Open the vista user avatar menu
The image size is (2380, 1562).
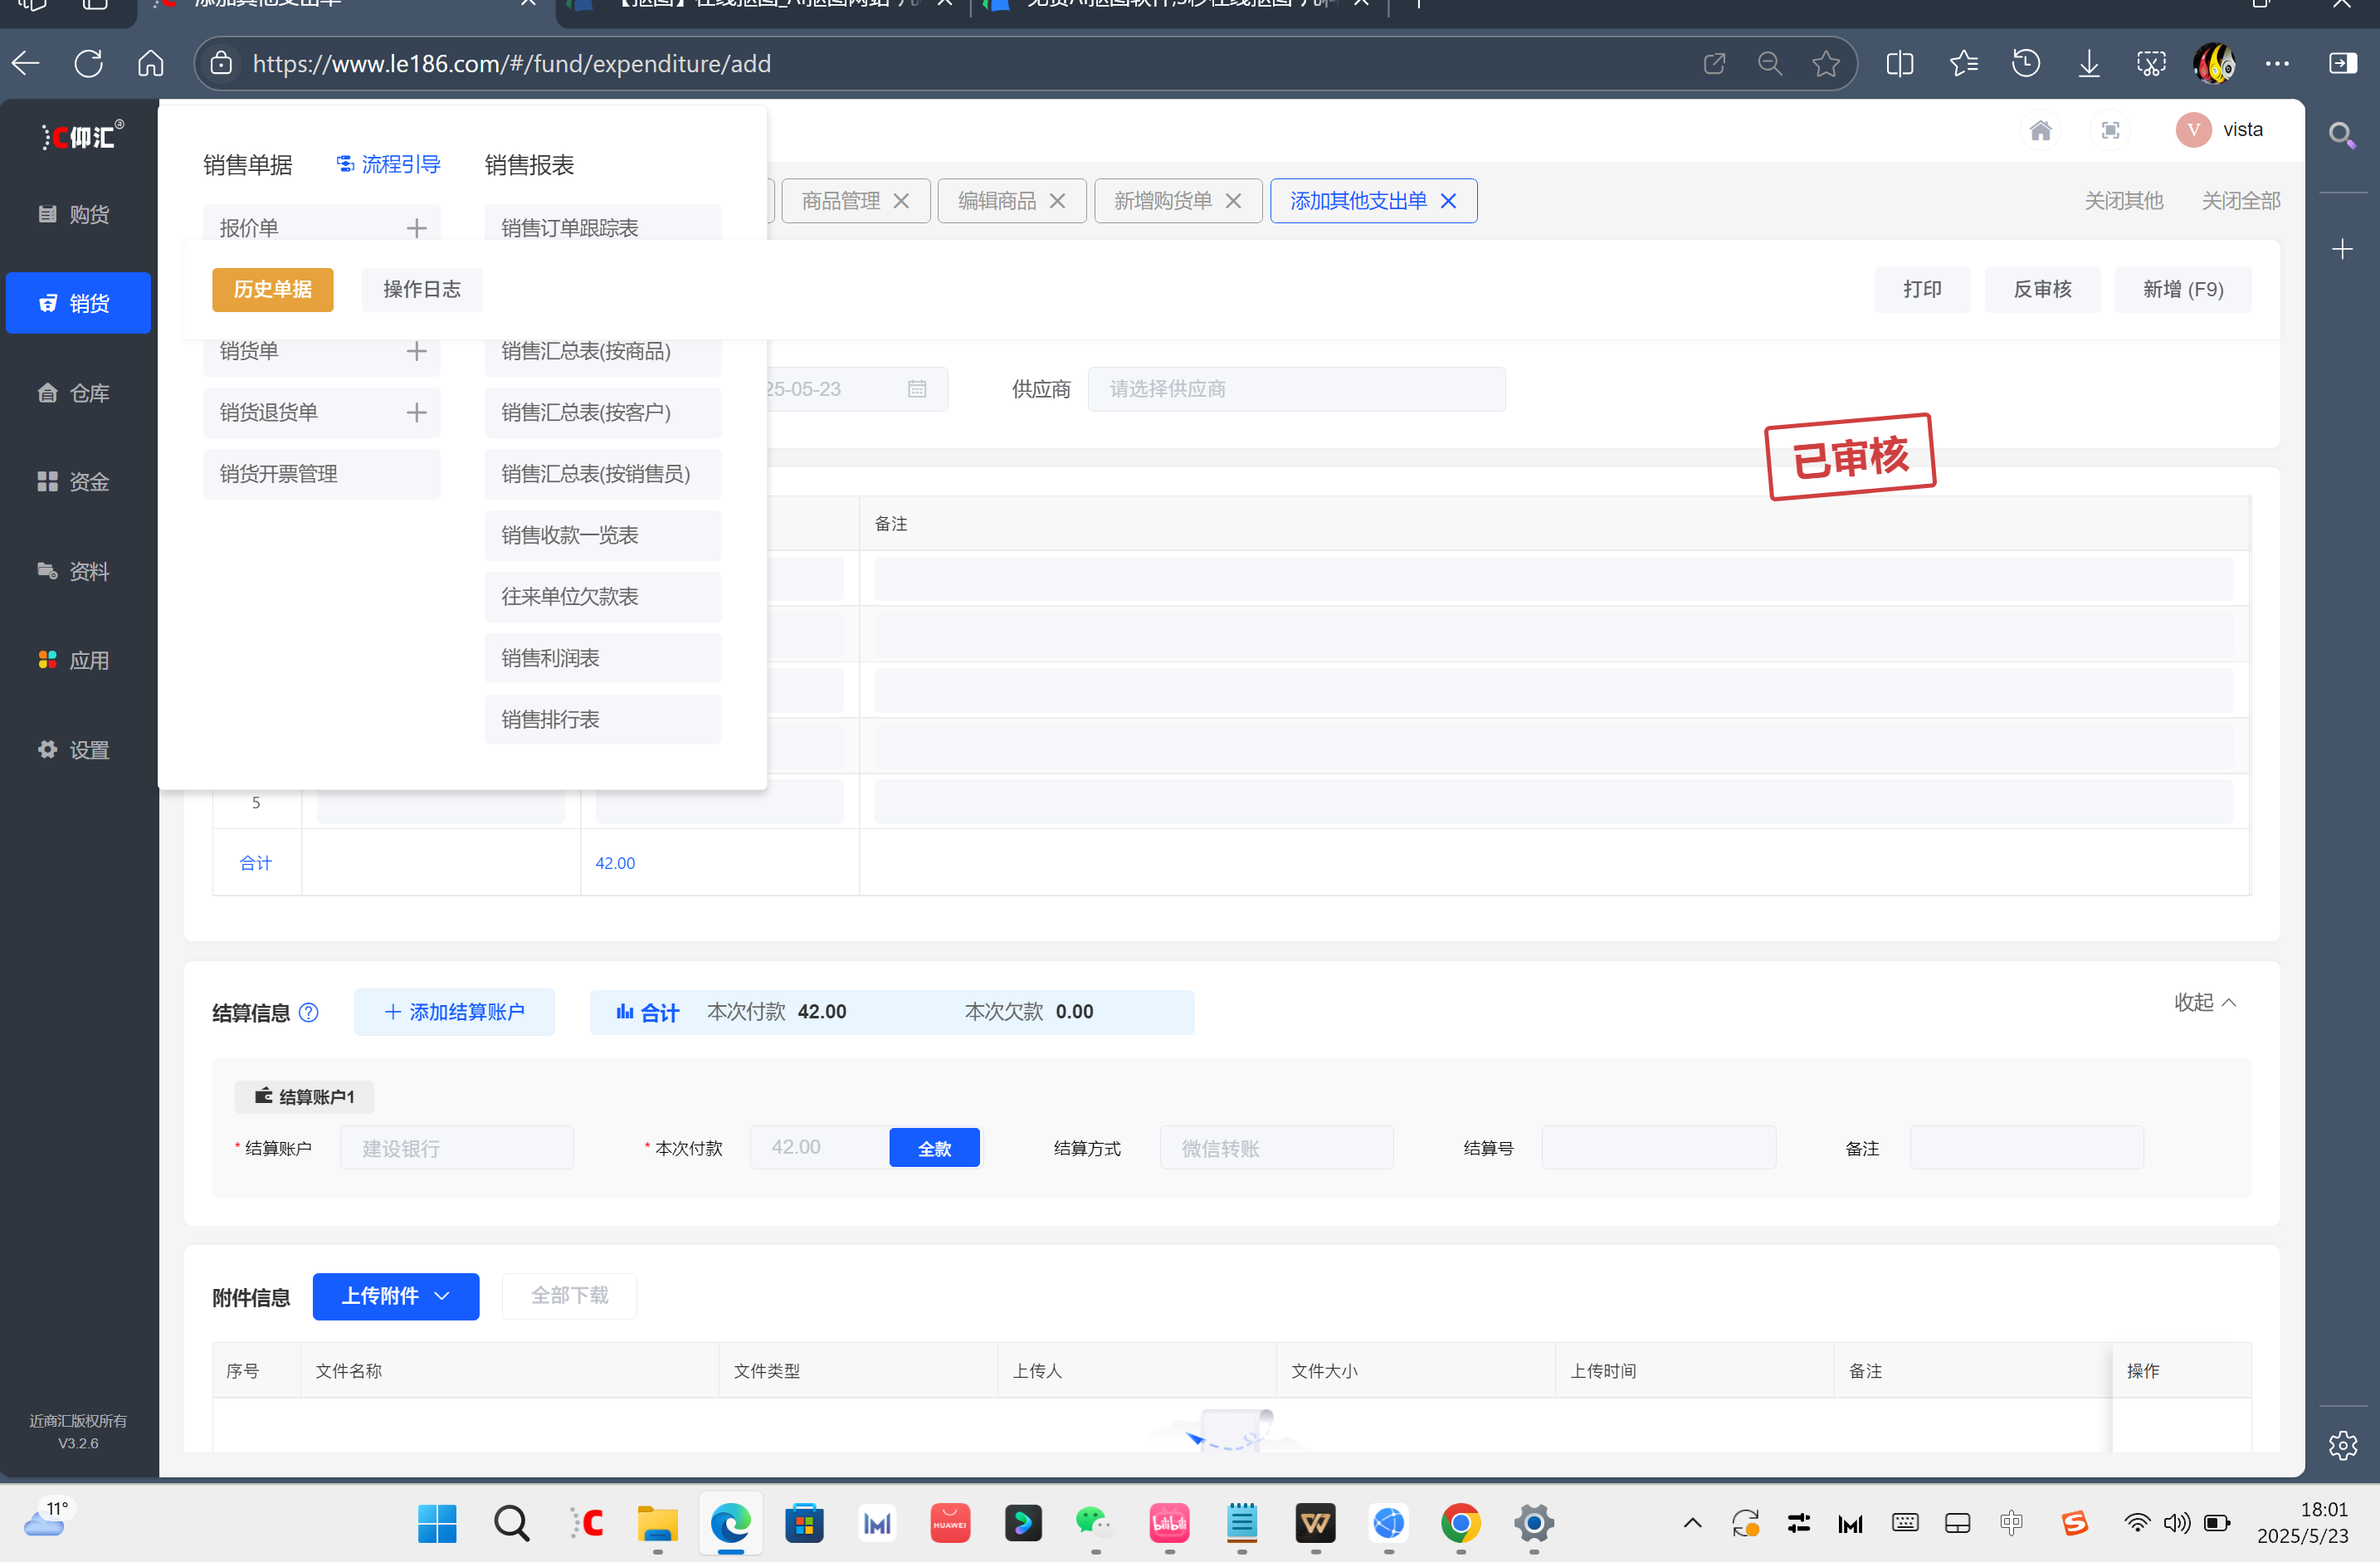(2218, 130)
